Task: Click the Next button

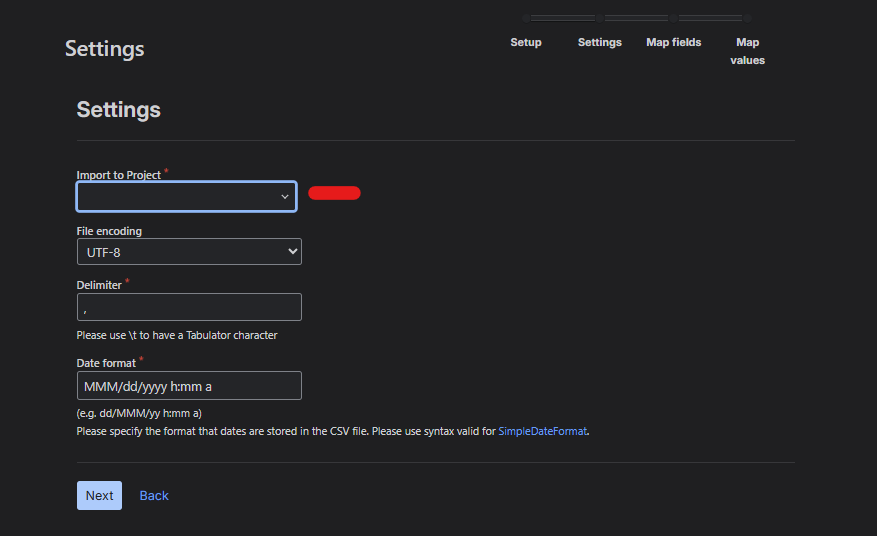Action: point(99,495)
